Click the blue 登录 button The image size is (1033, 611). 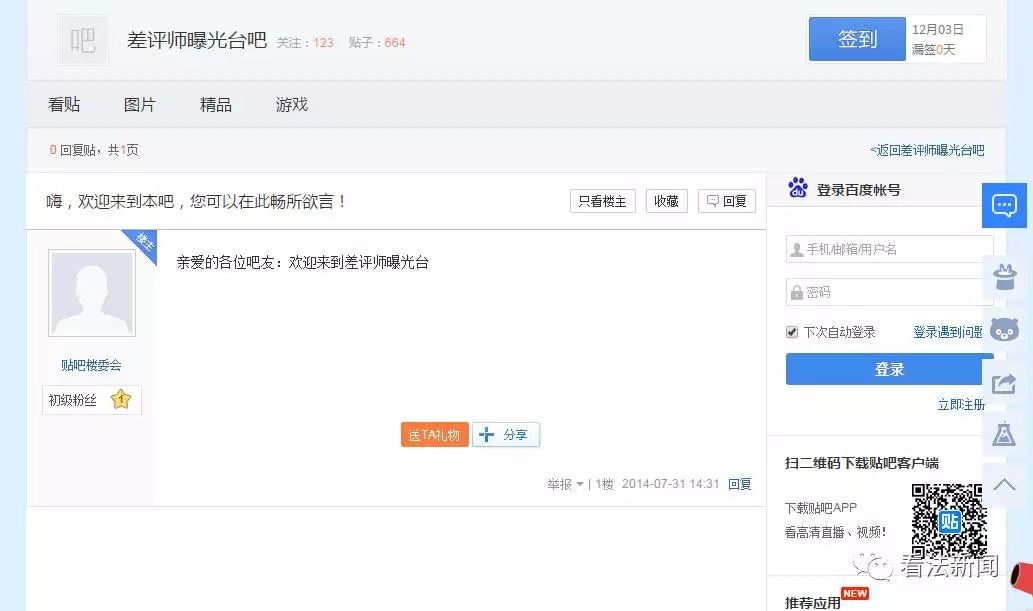click(x=889, y=369)
